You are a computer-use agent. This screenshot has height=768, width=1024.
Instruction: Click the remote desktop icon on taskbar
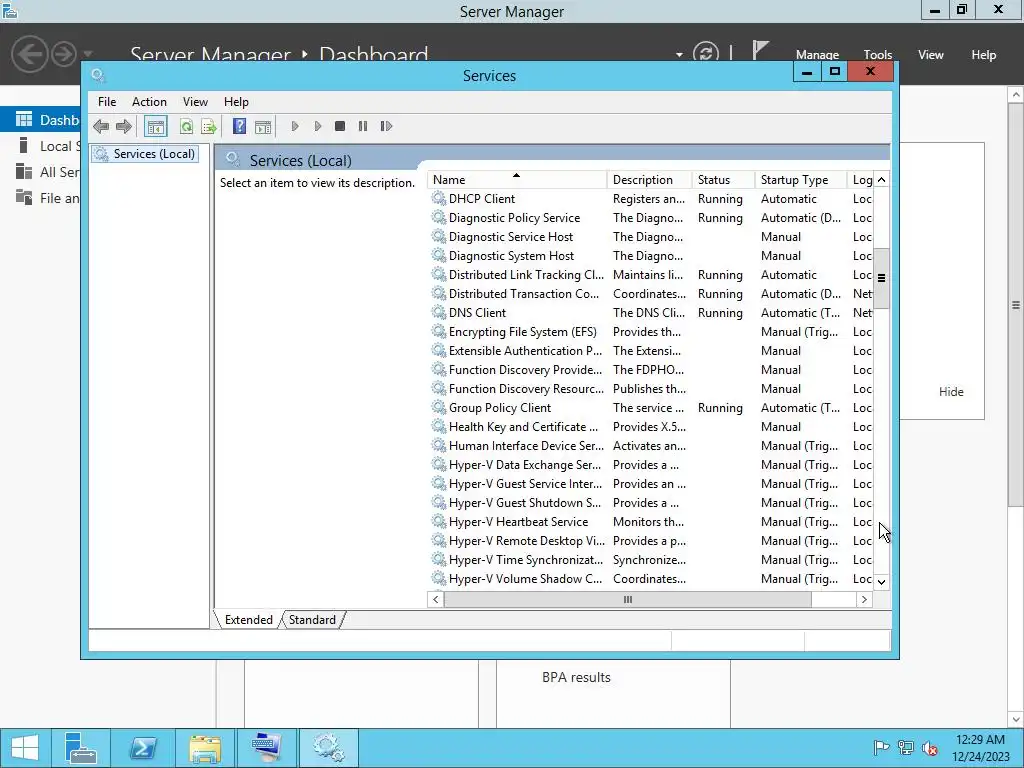point(267,748)
